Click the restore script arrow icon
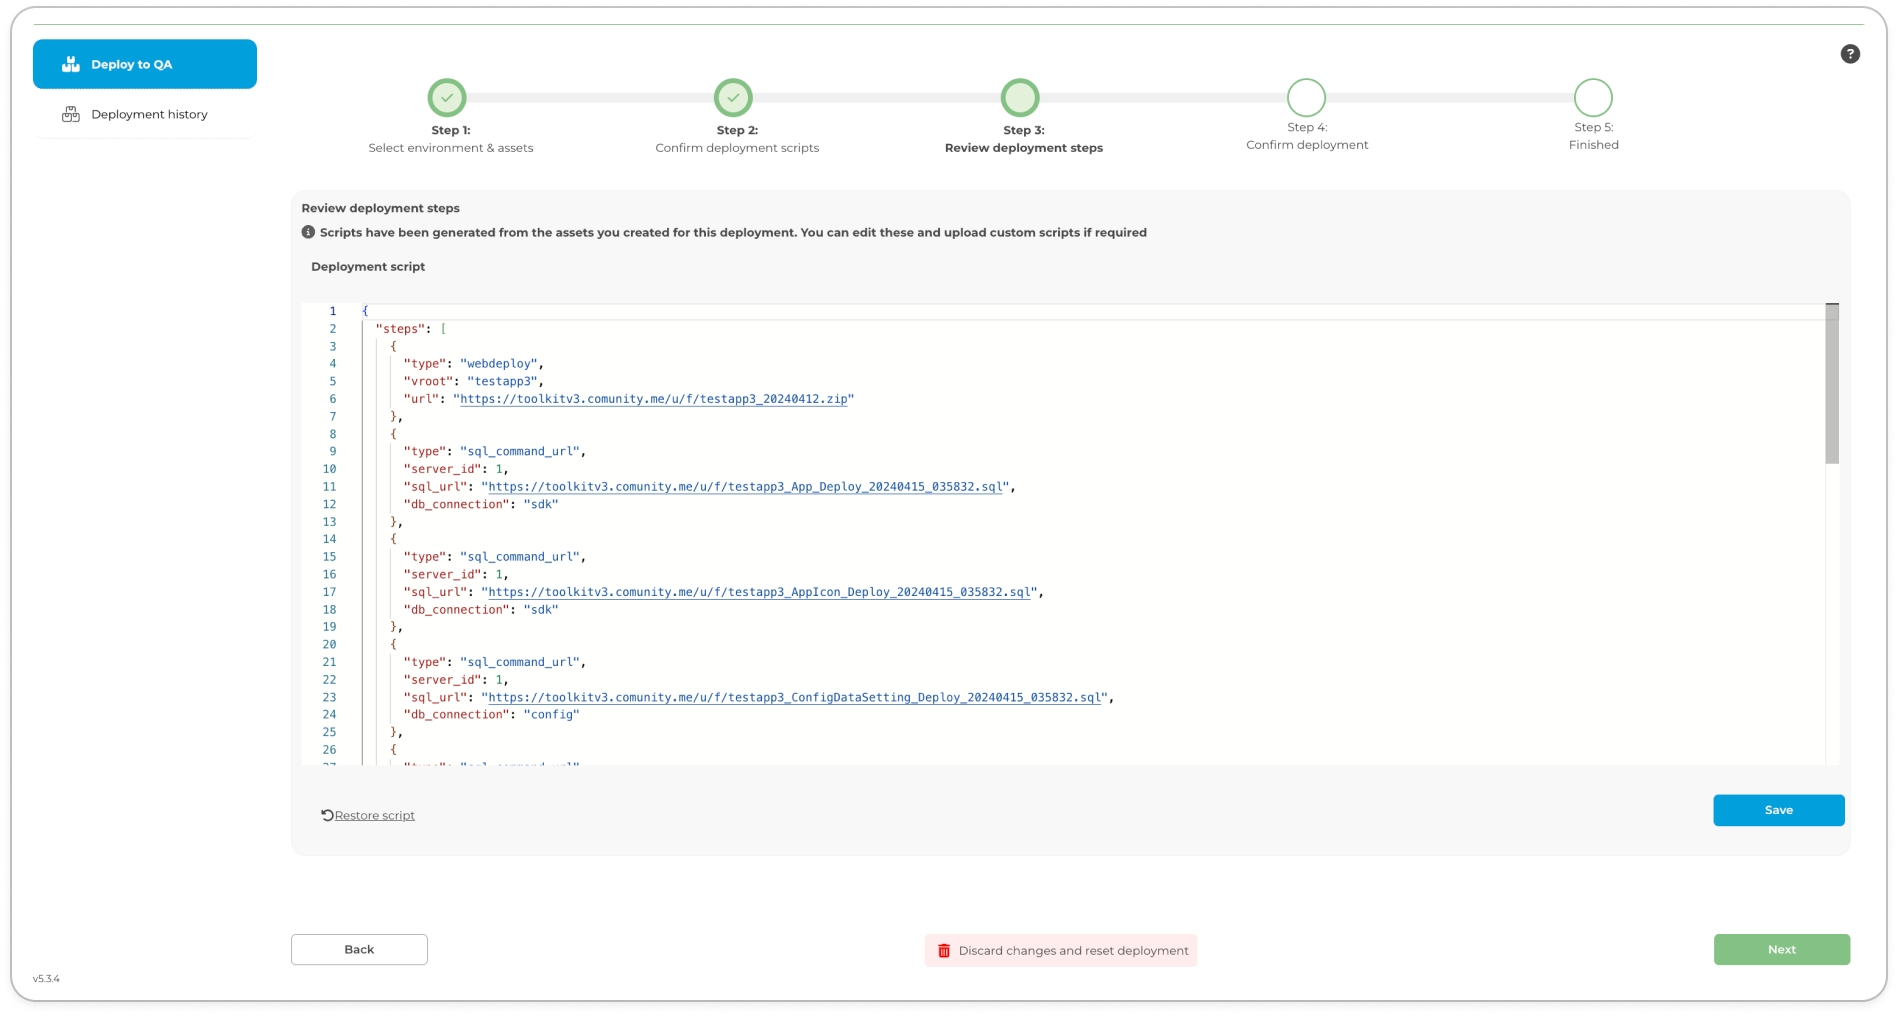Image resolution: width=1899 pixels, height=1016 pixels. (x=327, y=815)
